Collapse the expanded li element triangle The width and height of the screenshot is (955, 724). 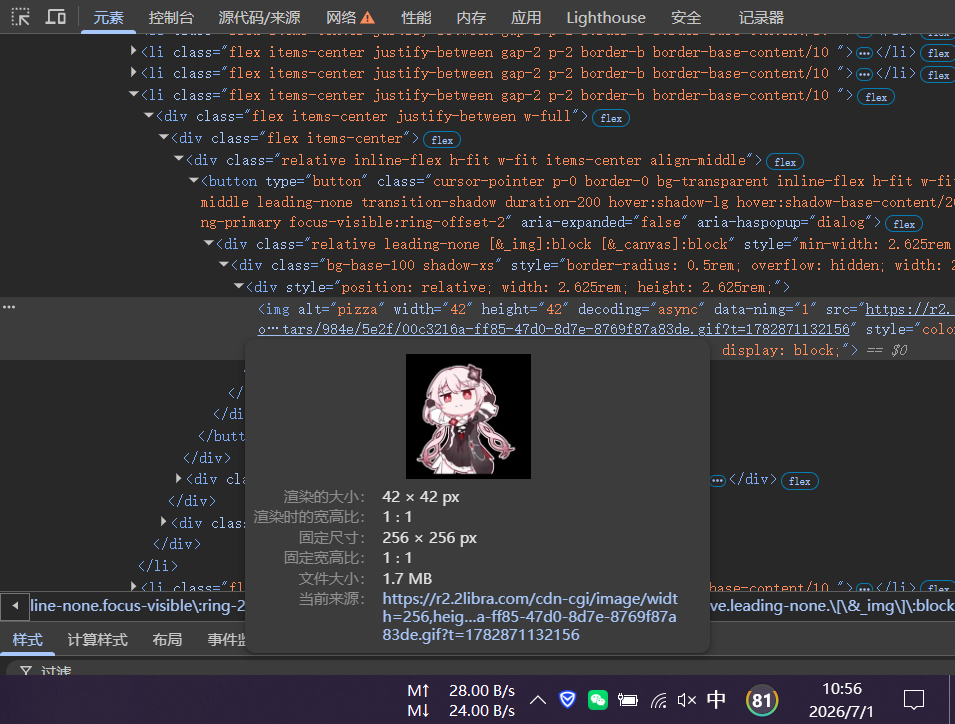click(134, 94)
